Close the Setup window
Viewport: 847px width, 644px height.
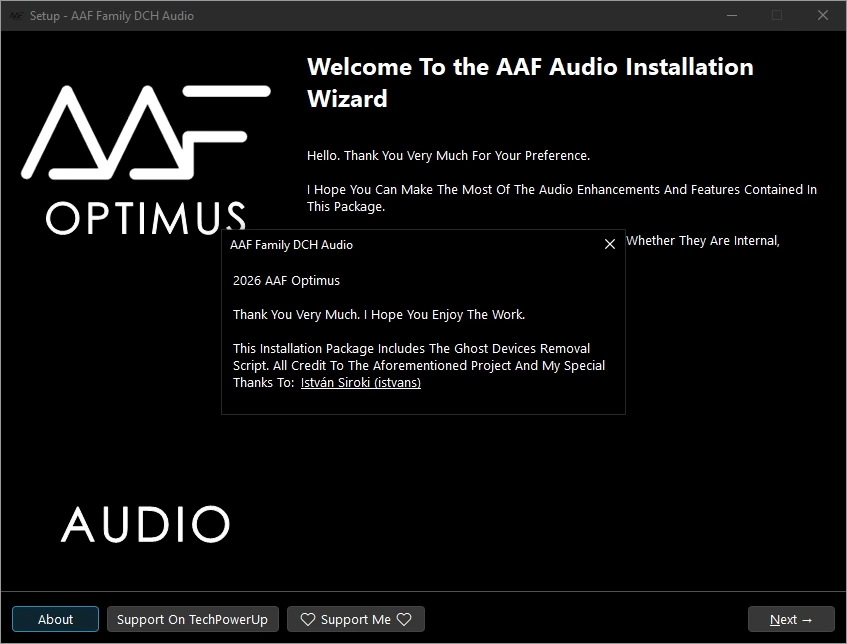tap(823, 15)
